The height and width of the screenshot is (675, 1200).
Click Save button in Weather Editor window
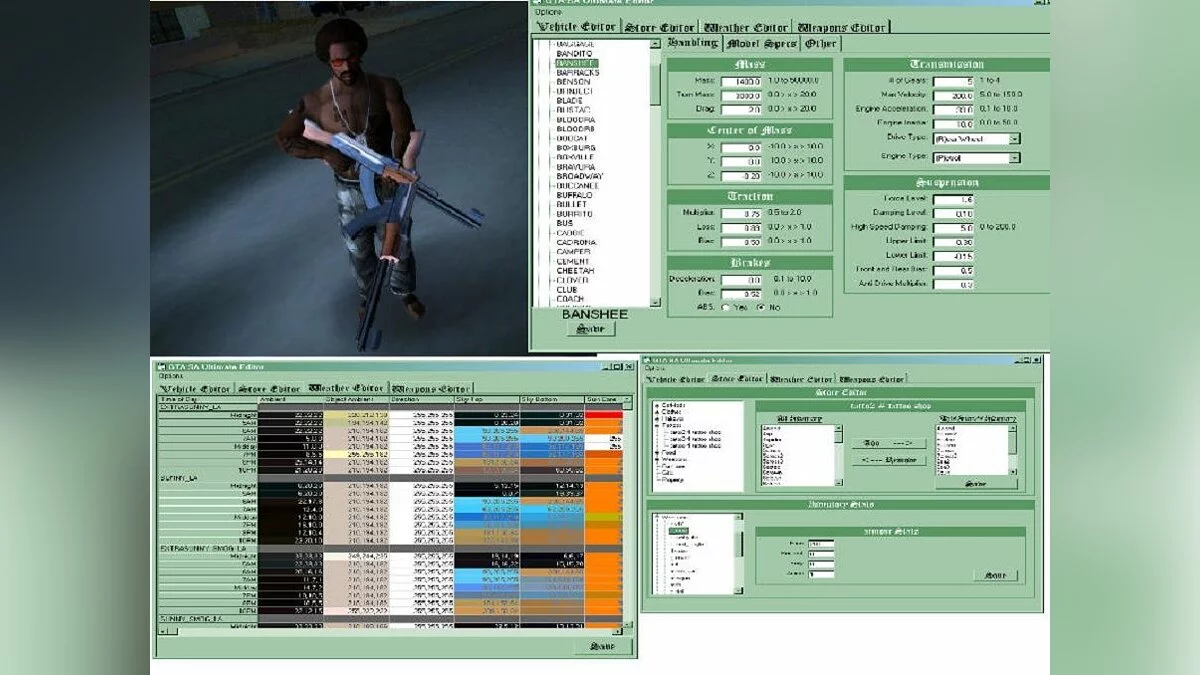click(x=603, y=646)
